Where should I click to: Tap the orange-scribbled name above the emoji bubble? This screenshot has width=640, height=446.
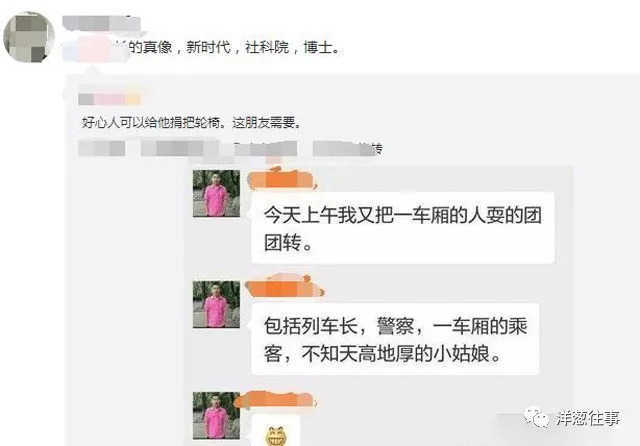pos(276,399)
